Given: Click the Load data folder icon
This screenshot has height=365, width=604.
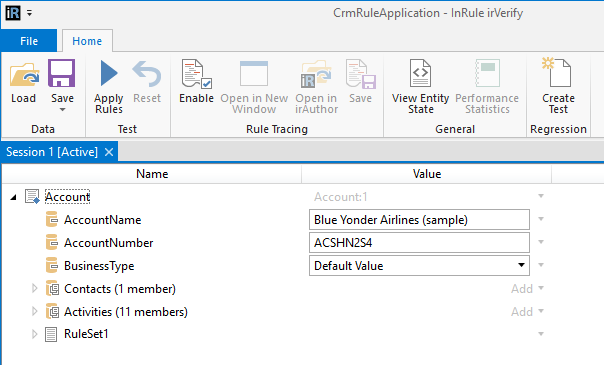Looking at the screenshot, I should click(x=24, y=75).
